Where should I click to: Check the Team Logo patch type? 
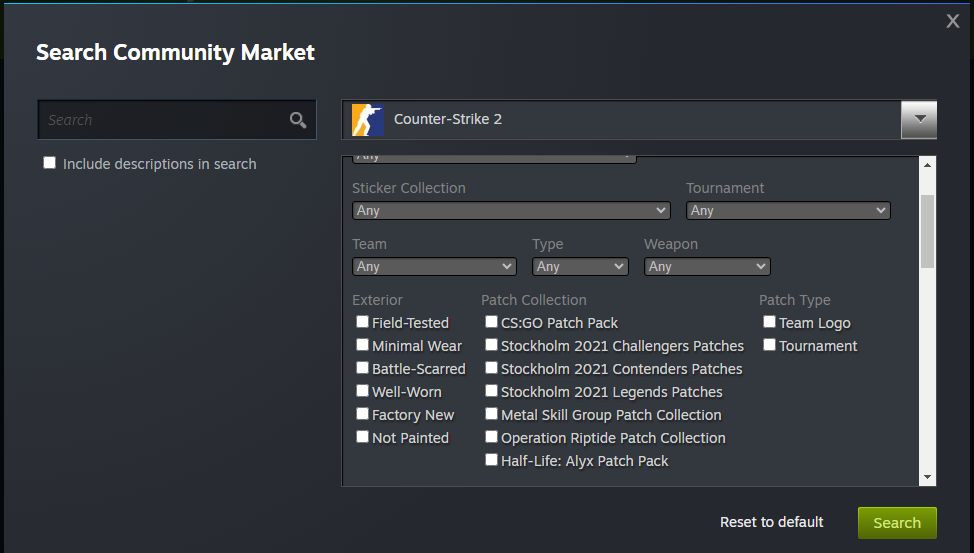(x=769, y=322)
